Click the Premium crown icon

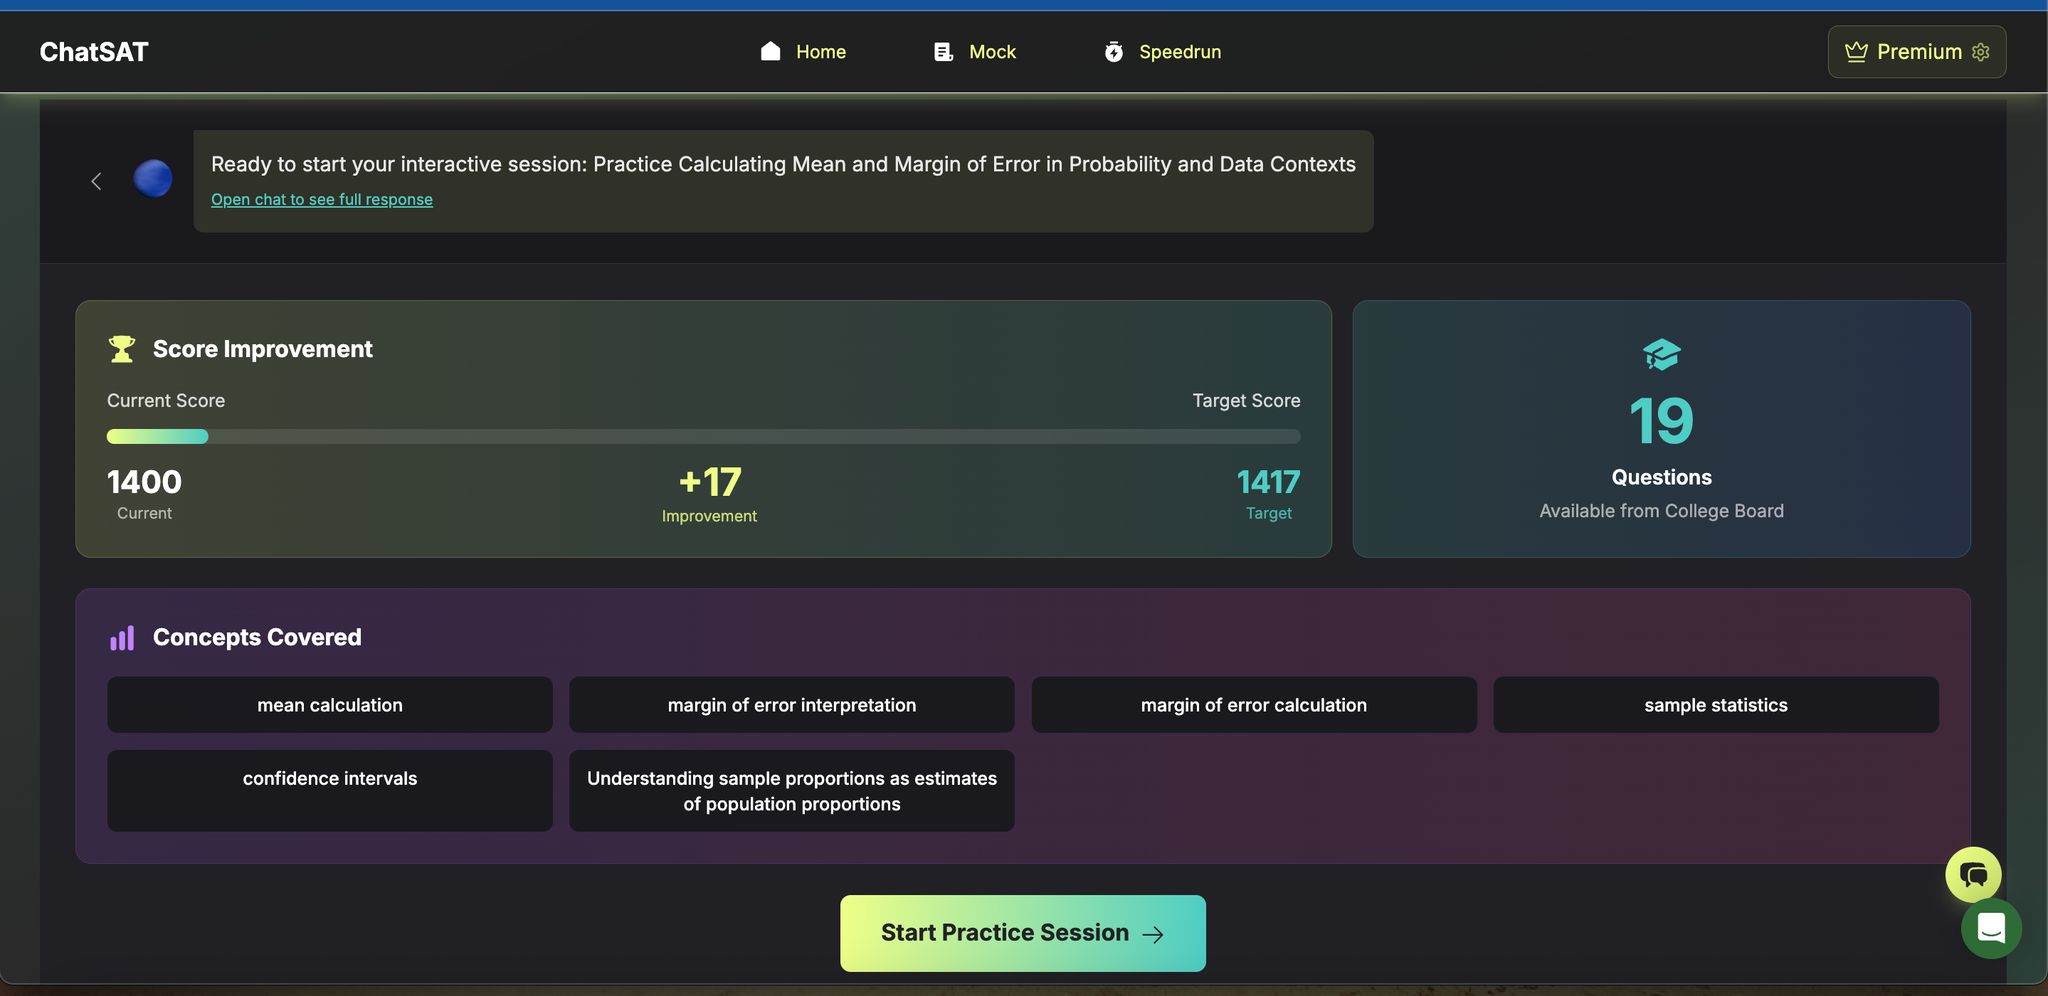[1856, 52]
